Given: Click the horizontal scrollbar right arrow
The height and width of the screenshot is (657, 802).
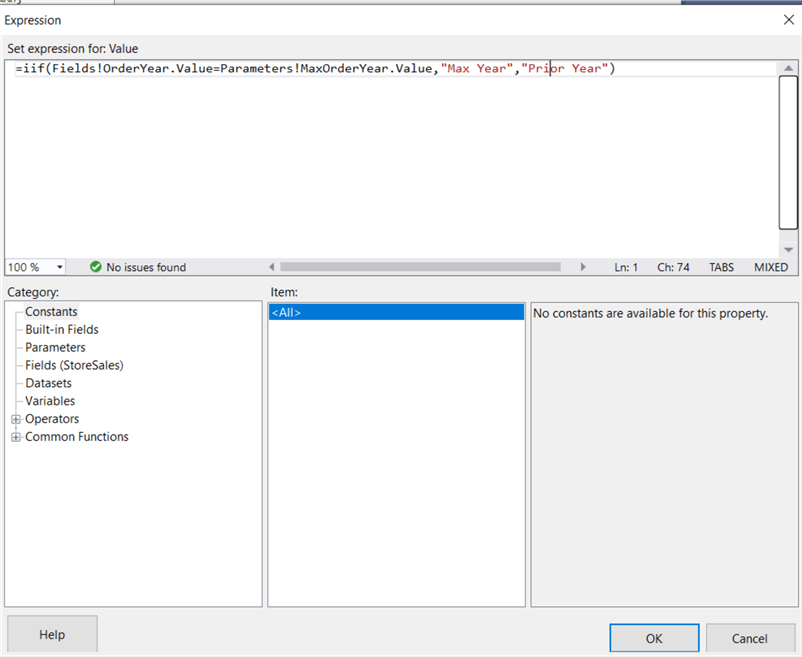Looking at the screenshot, I should coord(583,267).
